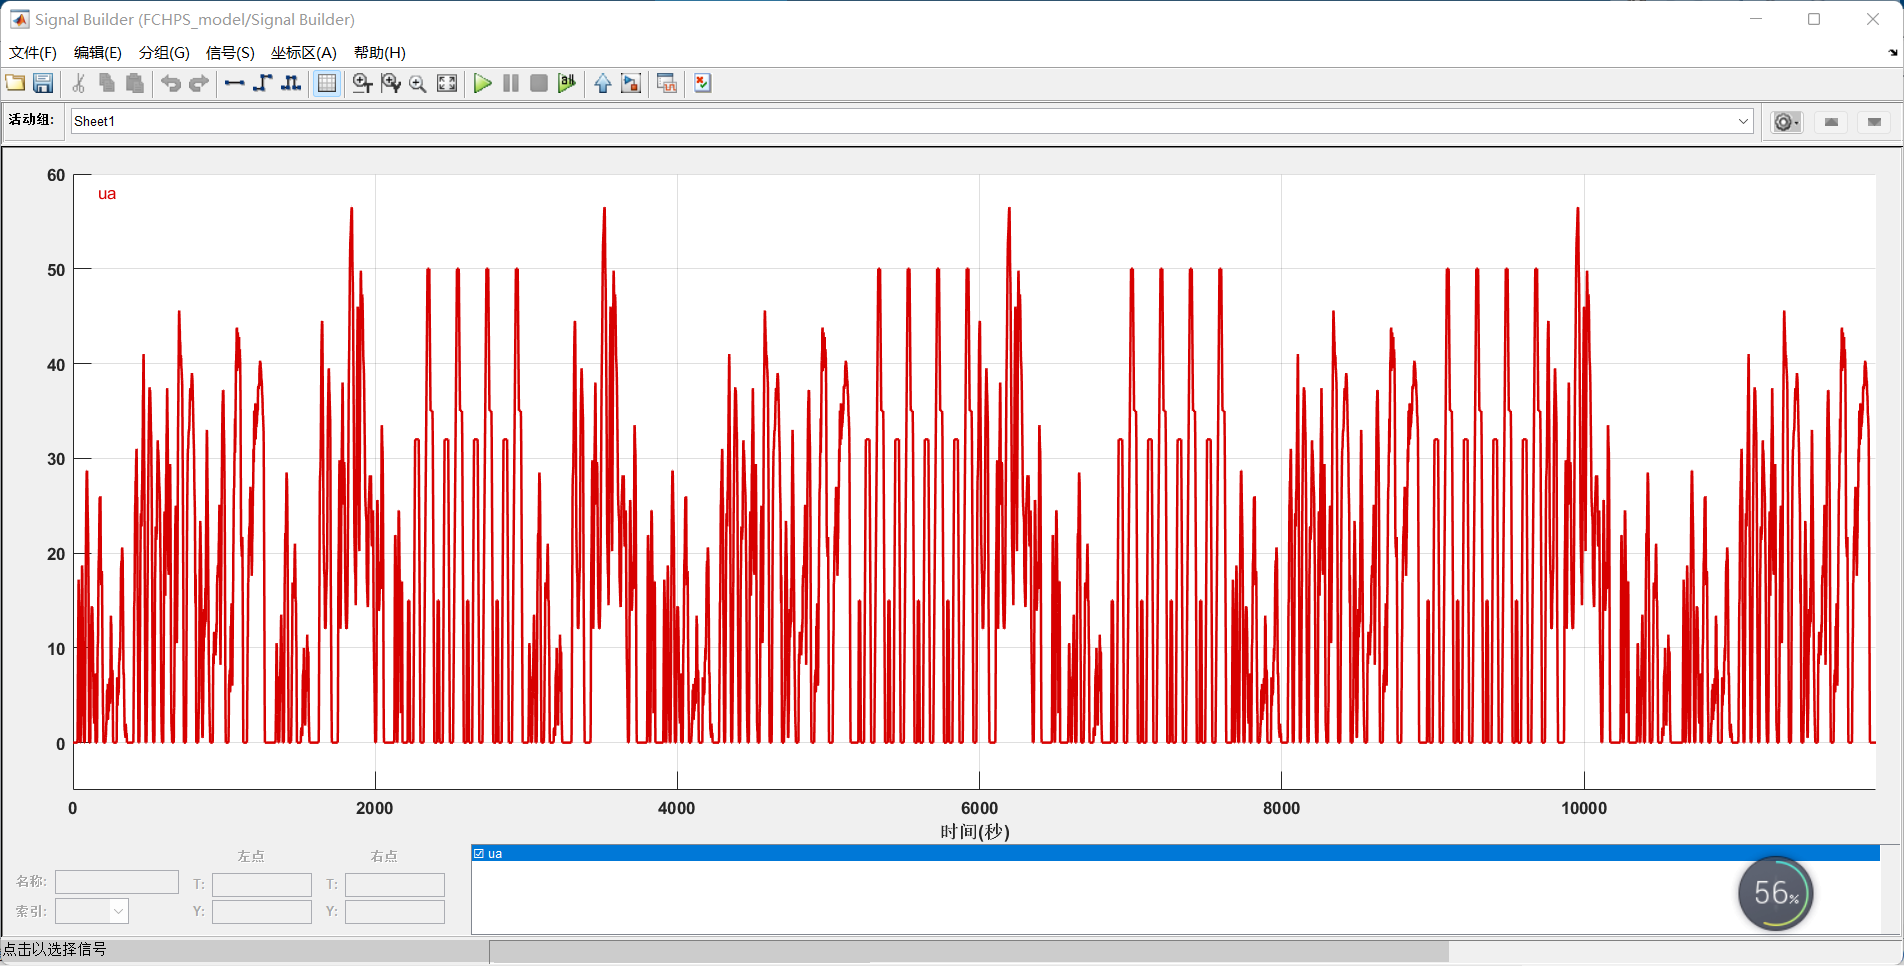
Task: Click the Open file folder icon
Action: pos(15,83)
